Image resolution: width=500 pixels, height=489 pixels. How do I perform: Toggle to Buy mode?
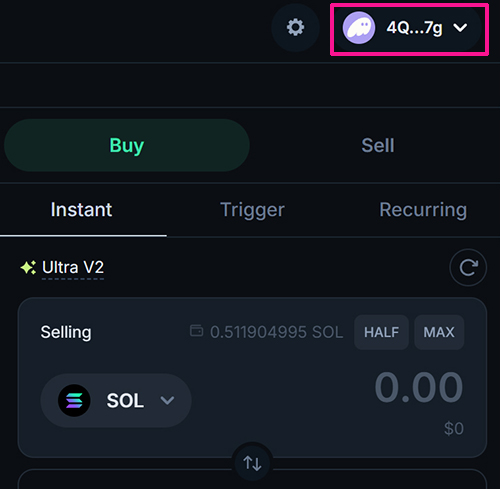pos(127,145)
